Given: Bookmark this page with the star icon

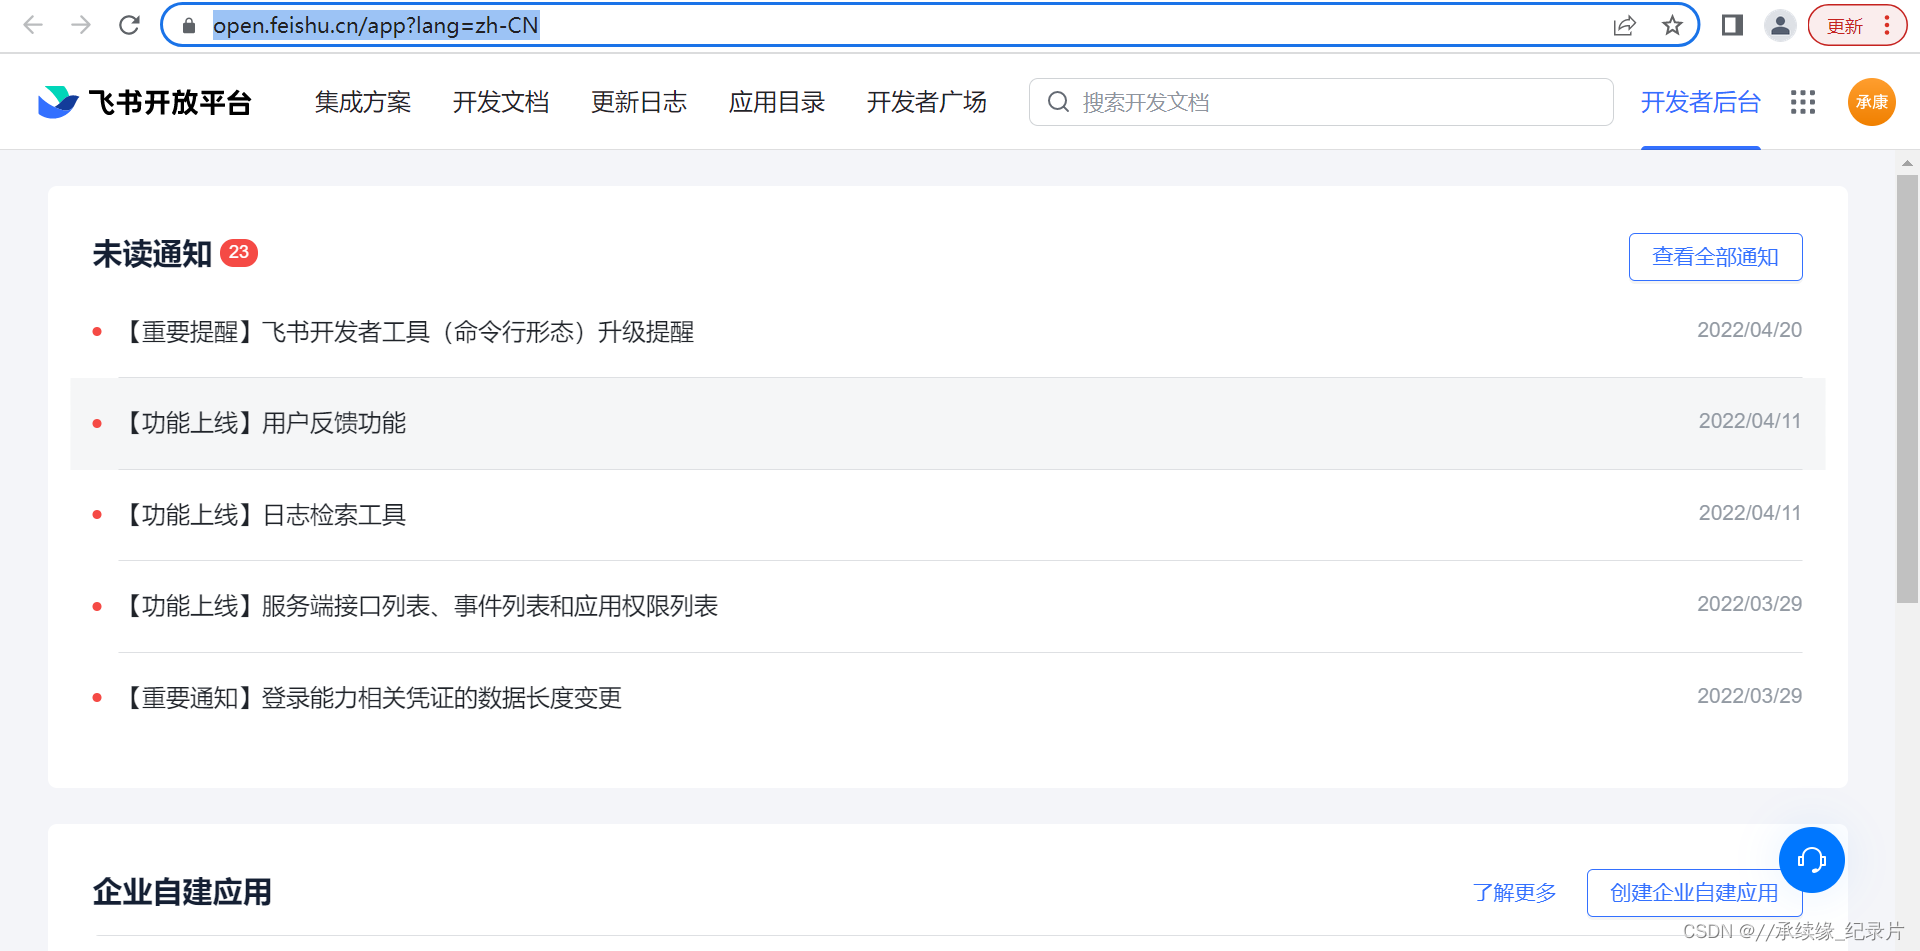Looking at the screenshot, I should coord(1672,25).
